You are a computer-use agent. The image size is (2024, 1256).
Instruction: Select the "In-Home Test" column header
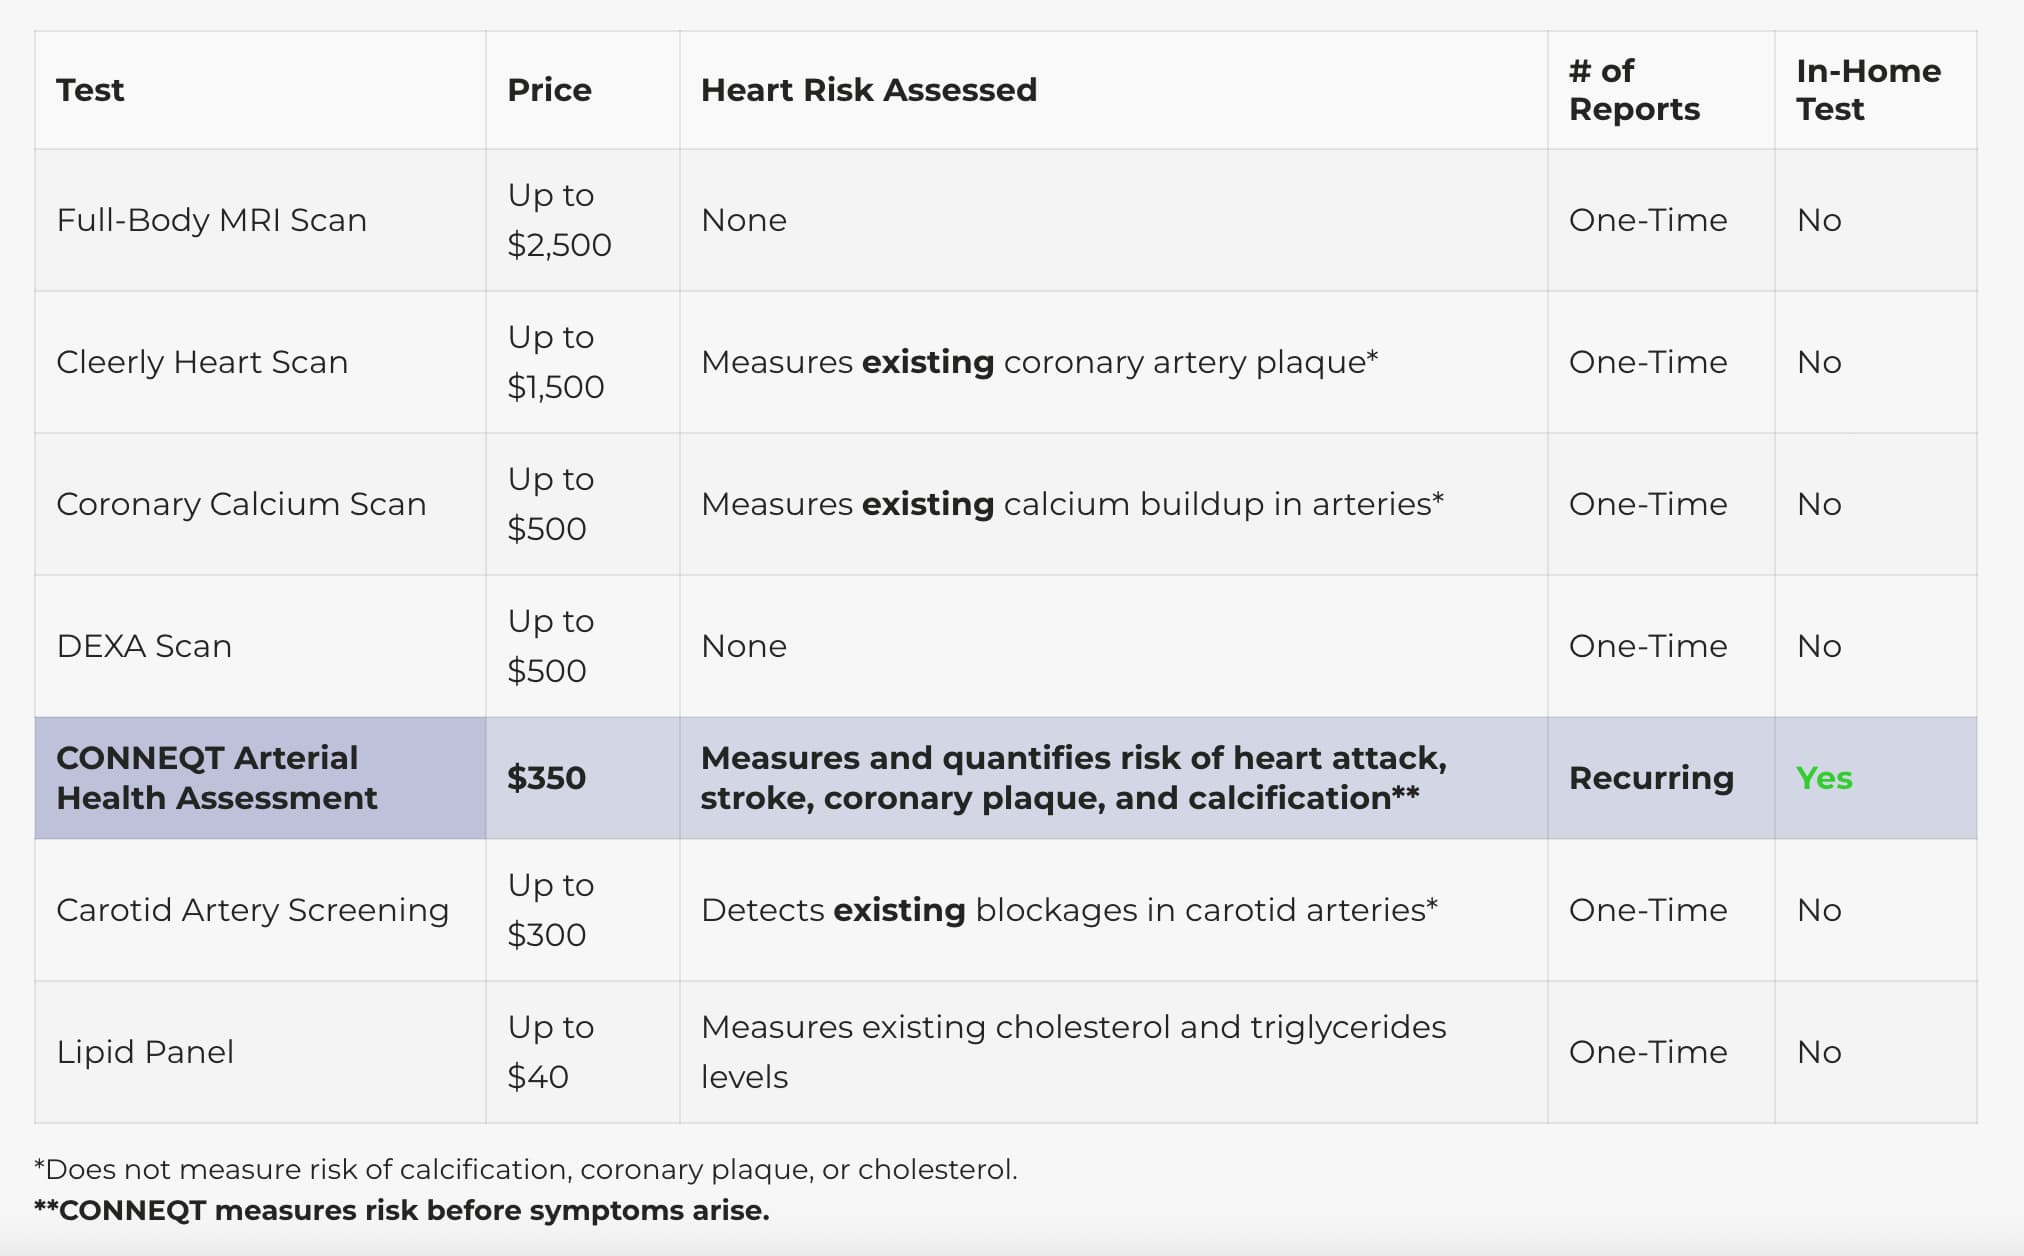pos(1867,90)
